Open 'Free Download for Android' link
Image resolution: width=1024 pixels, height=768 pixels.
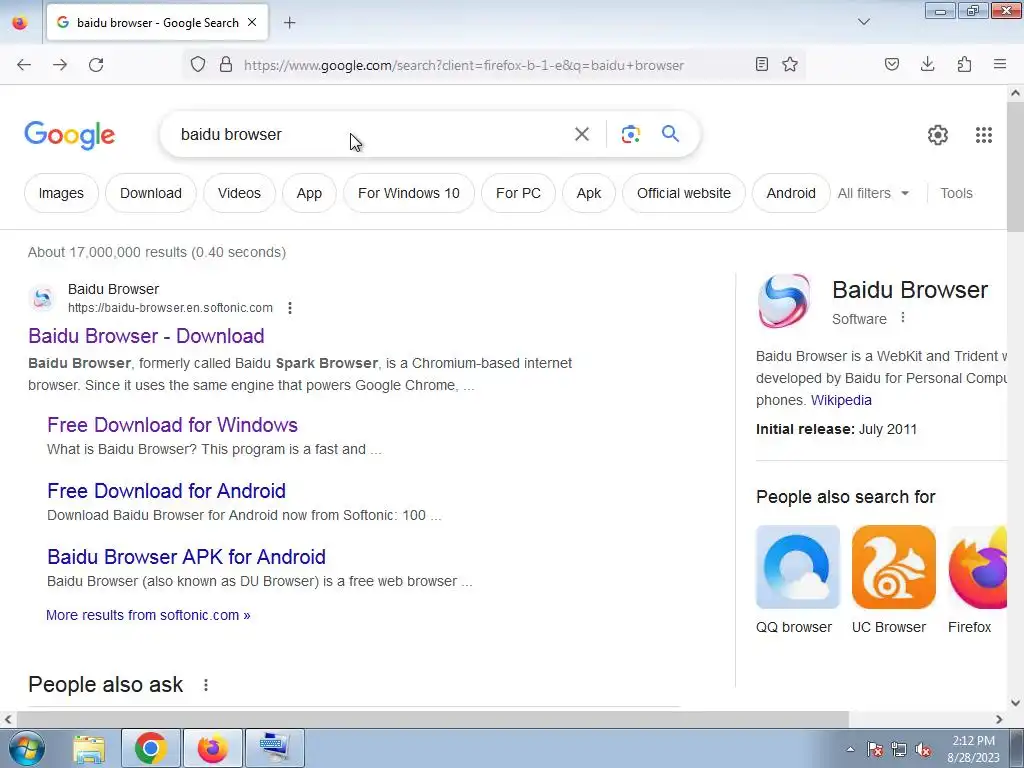(167, 491)
